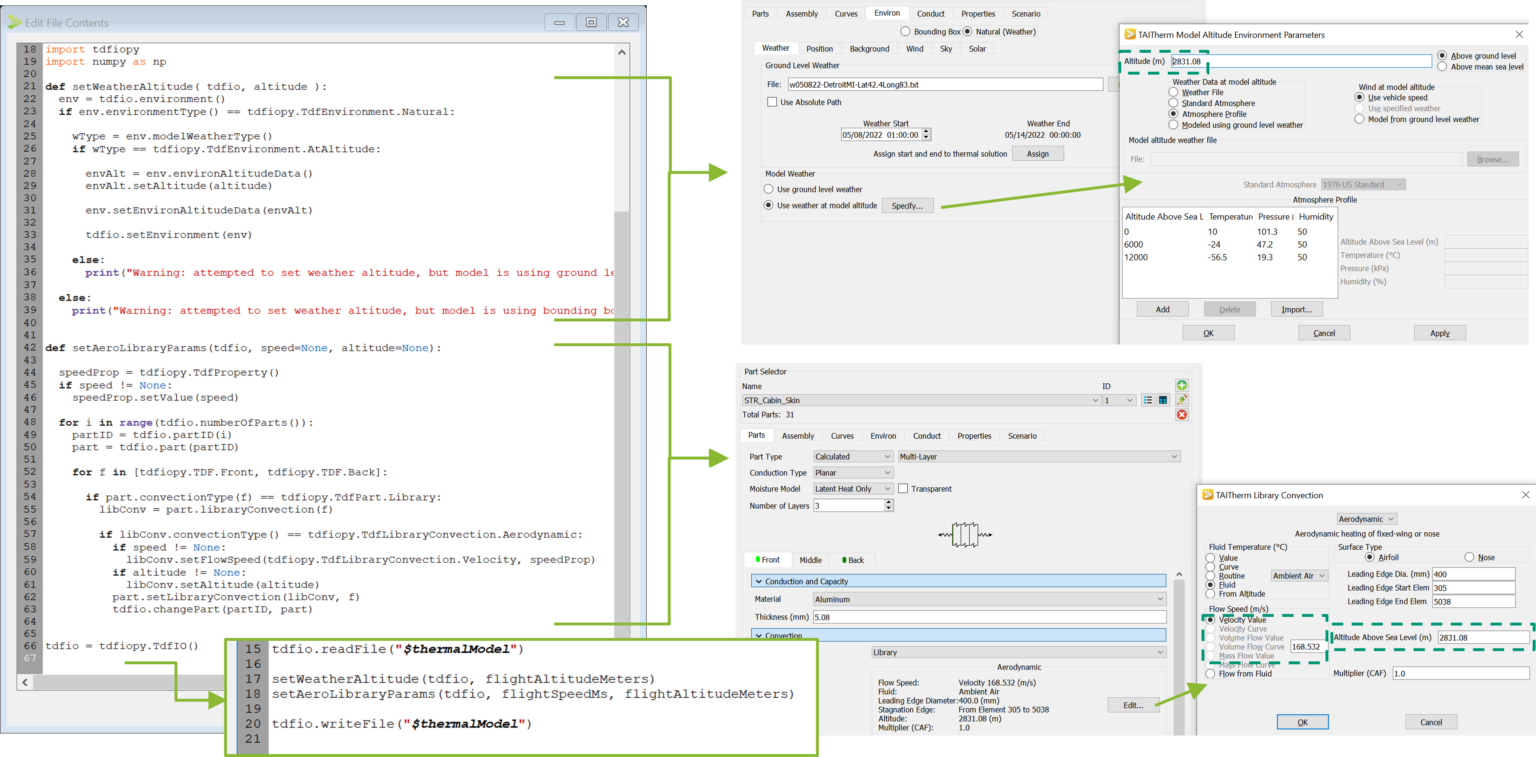
Task: Switch to the Solar tab
Action: click(x=977, y=48)
